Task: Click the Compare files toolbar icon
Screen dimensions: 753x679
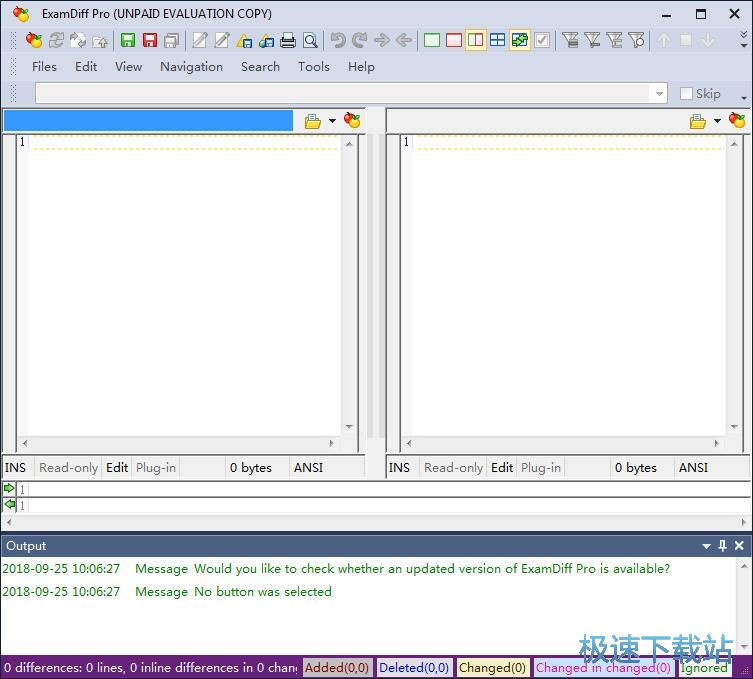Action: 34,40
